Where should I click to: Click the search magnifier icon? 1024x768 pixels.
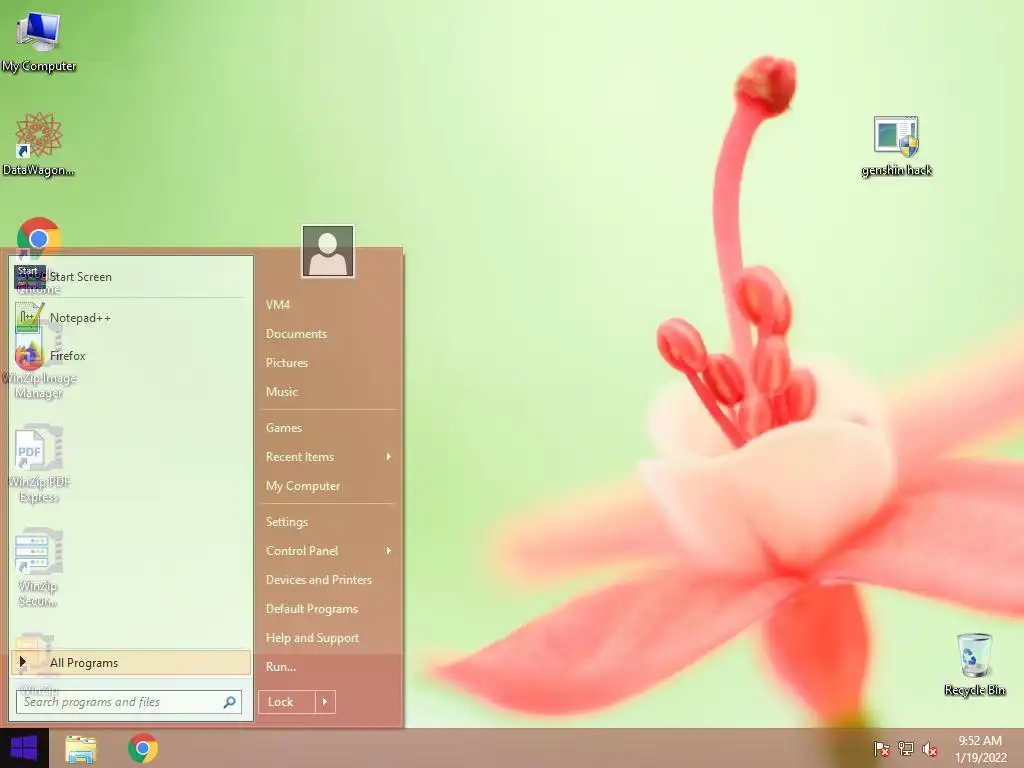tap(229, 702)
